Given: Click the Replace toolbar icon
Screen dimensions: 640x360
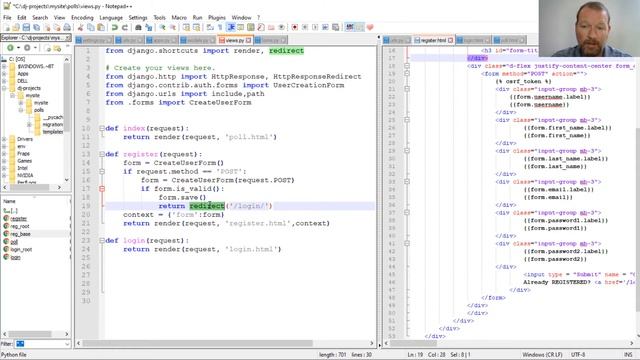Looking at the screenshot, I should tap(149, 27).
